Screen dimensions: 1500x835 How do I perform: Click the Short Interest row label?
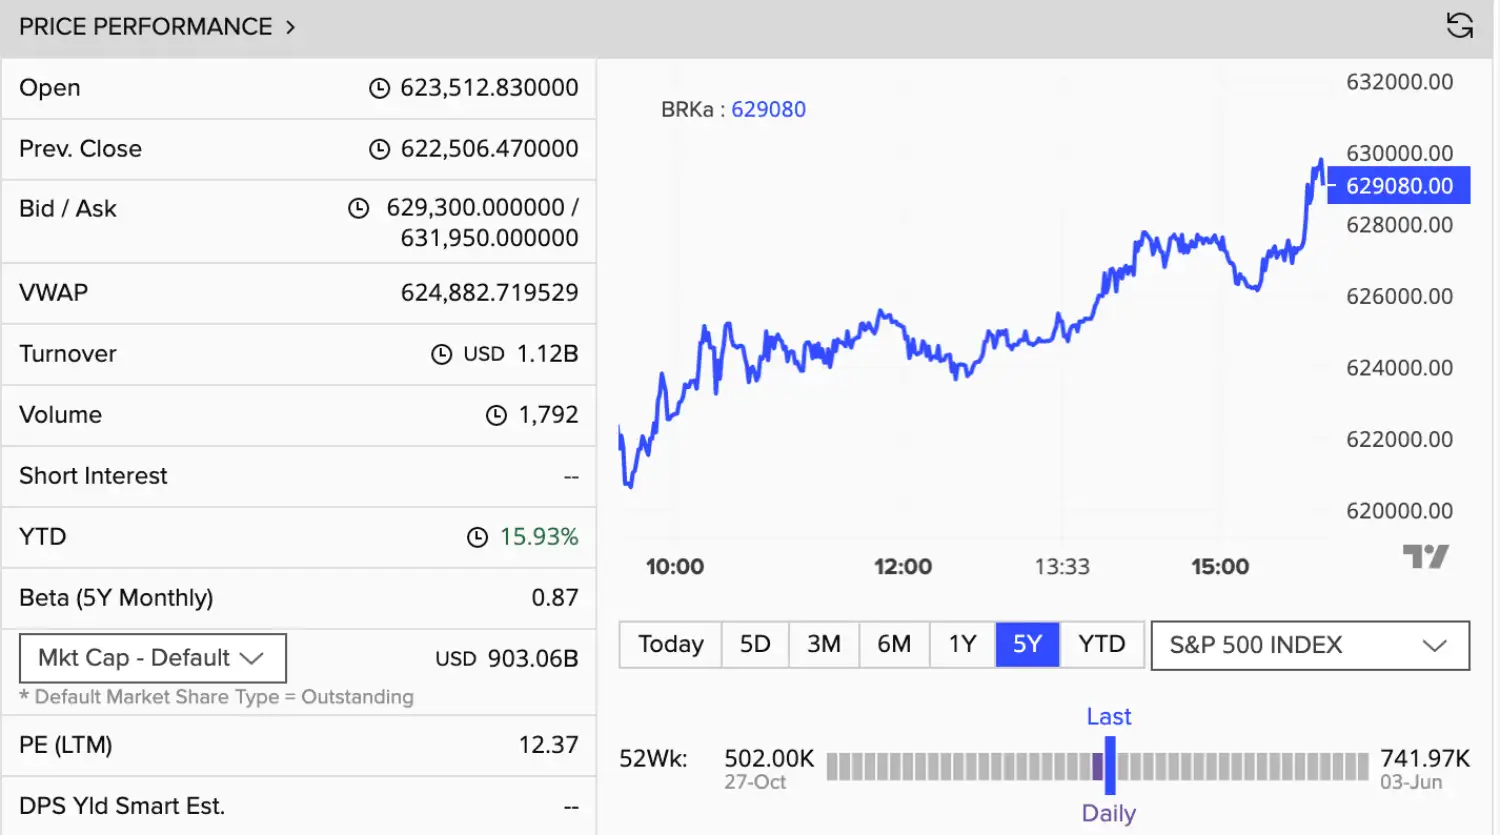click(93, 476)
